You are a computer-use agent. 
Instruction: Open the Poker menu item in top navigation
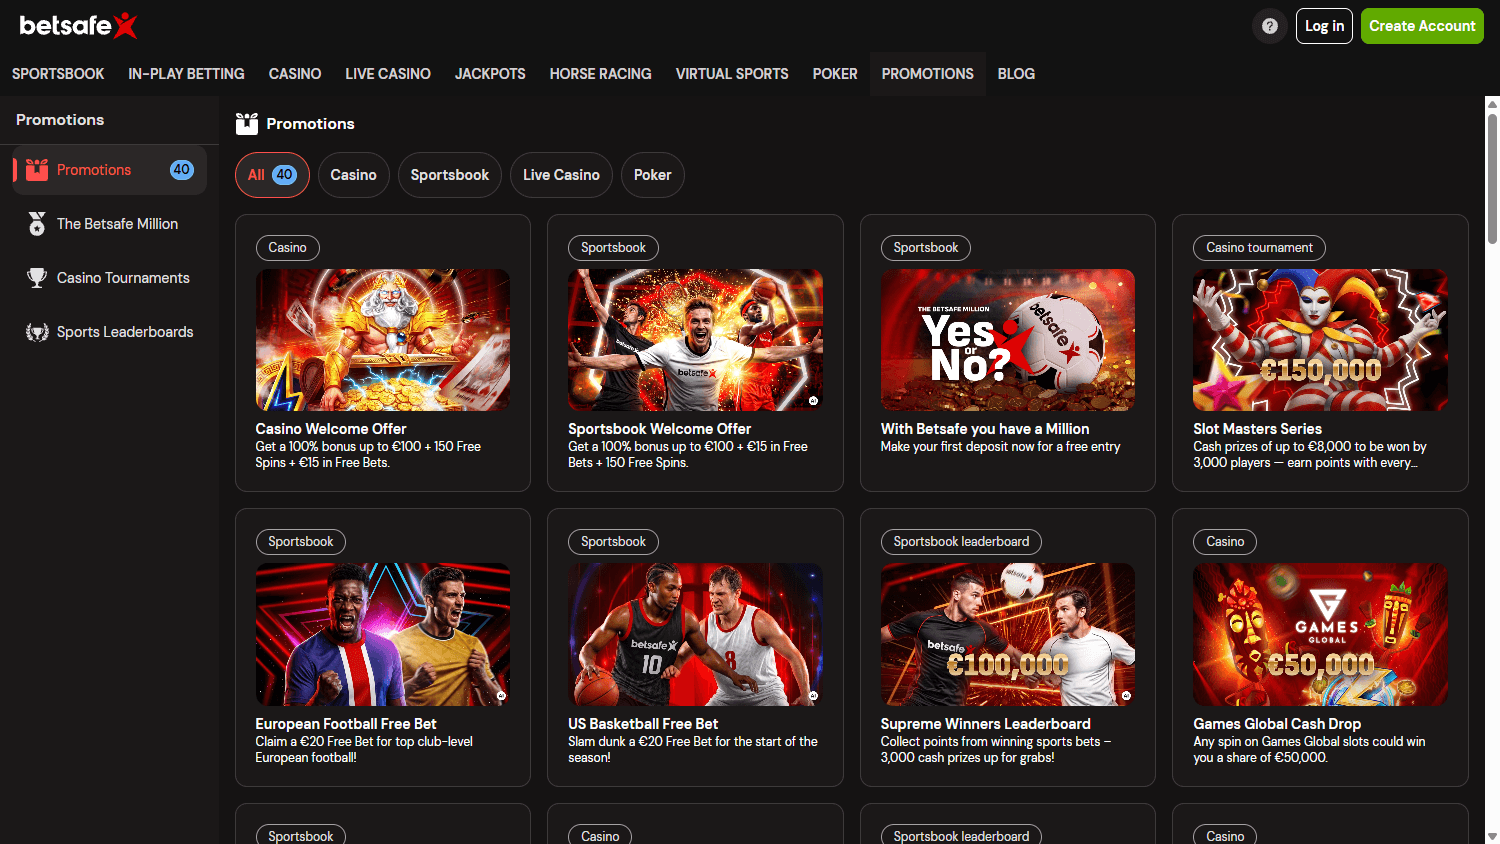835,74
